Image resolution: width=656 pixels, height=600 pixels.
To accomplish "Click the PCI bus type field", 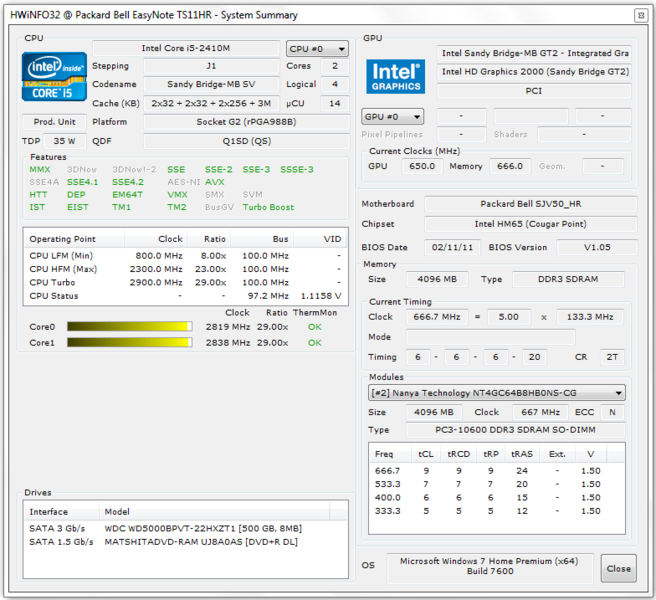I will [534, 91].
